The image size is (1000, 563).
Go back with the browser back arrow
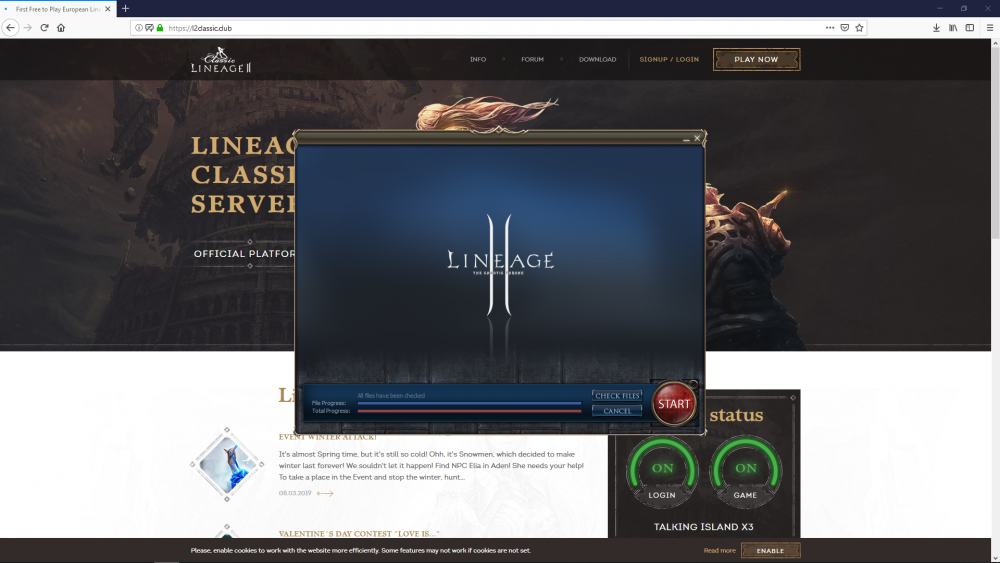click(10, 27)
